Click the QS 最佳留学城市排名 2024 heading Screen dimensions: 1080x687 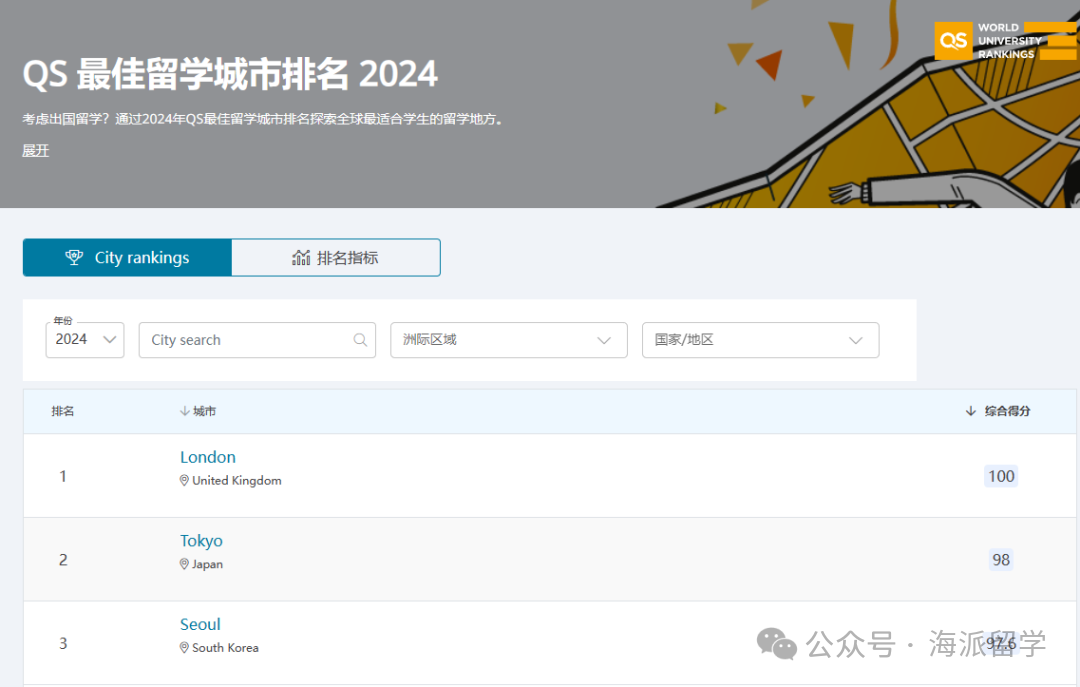230,74
